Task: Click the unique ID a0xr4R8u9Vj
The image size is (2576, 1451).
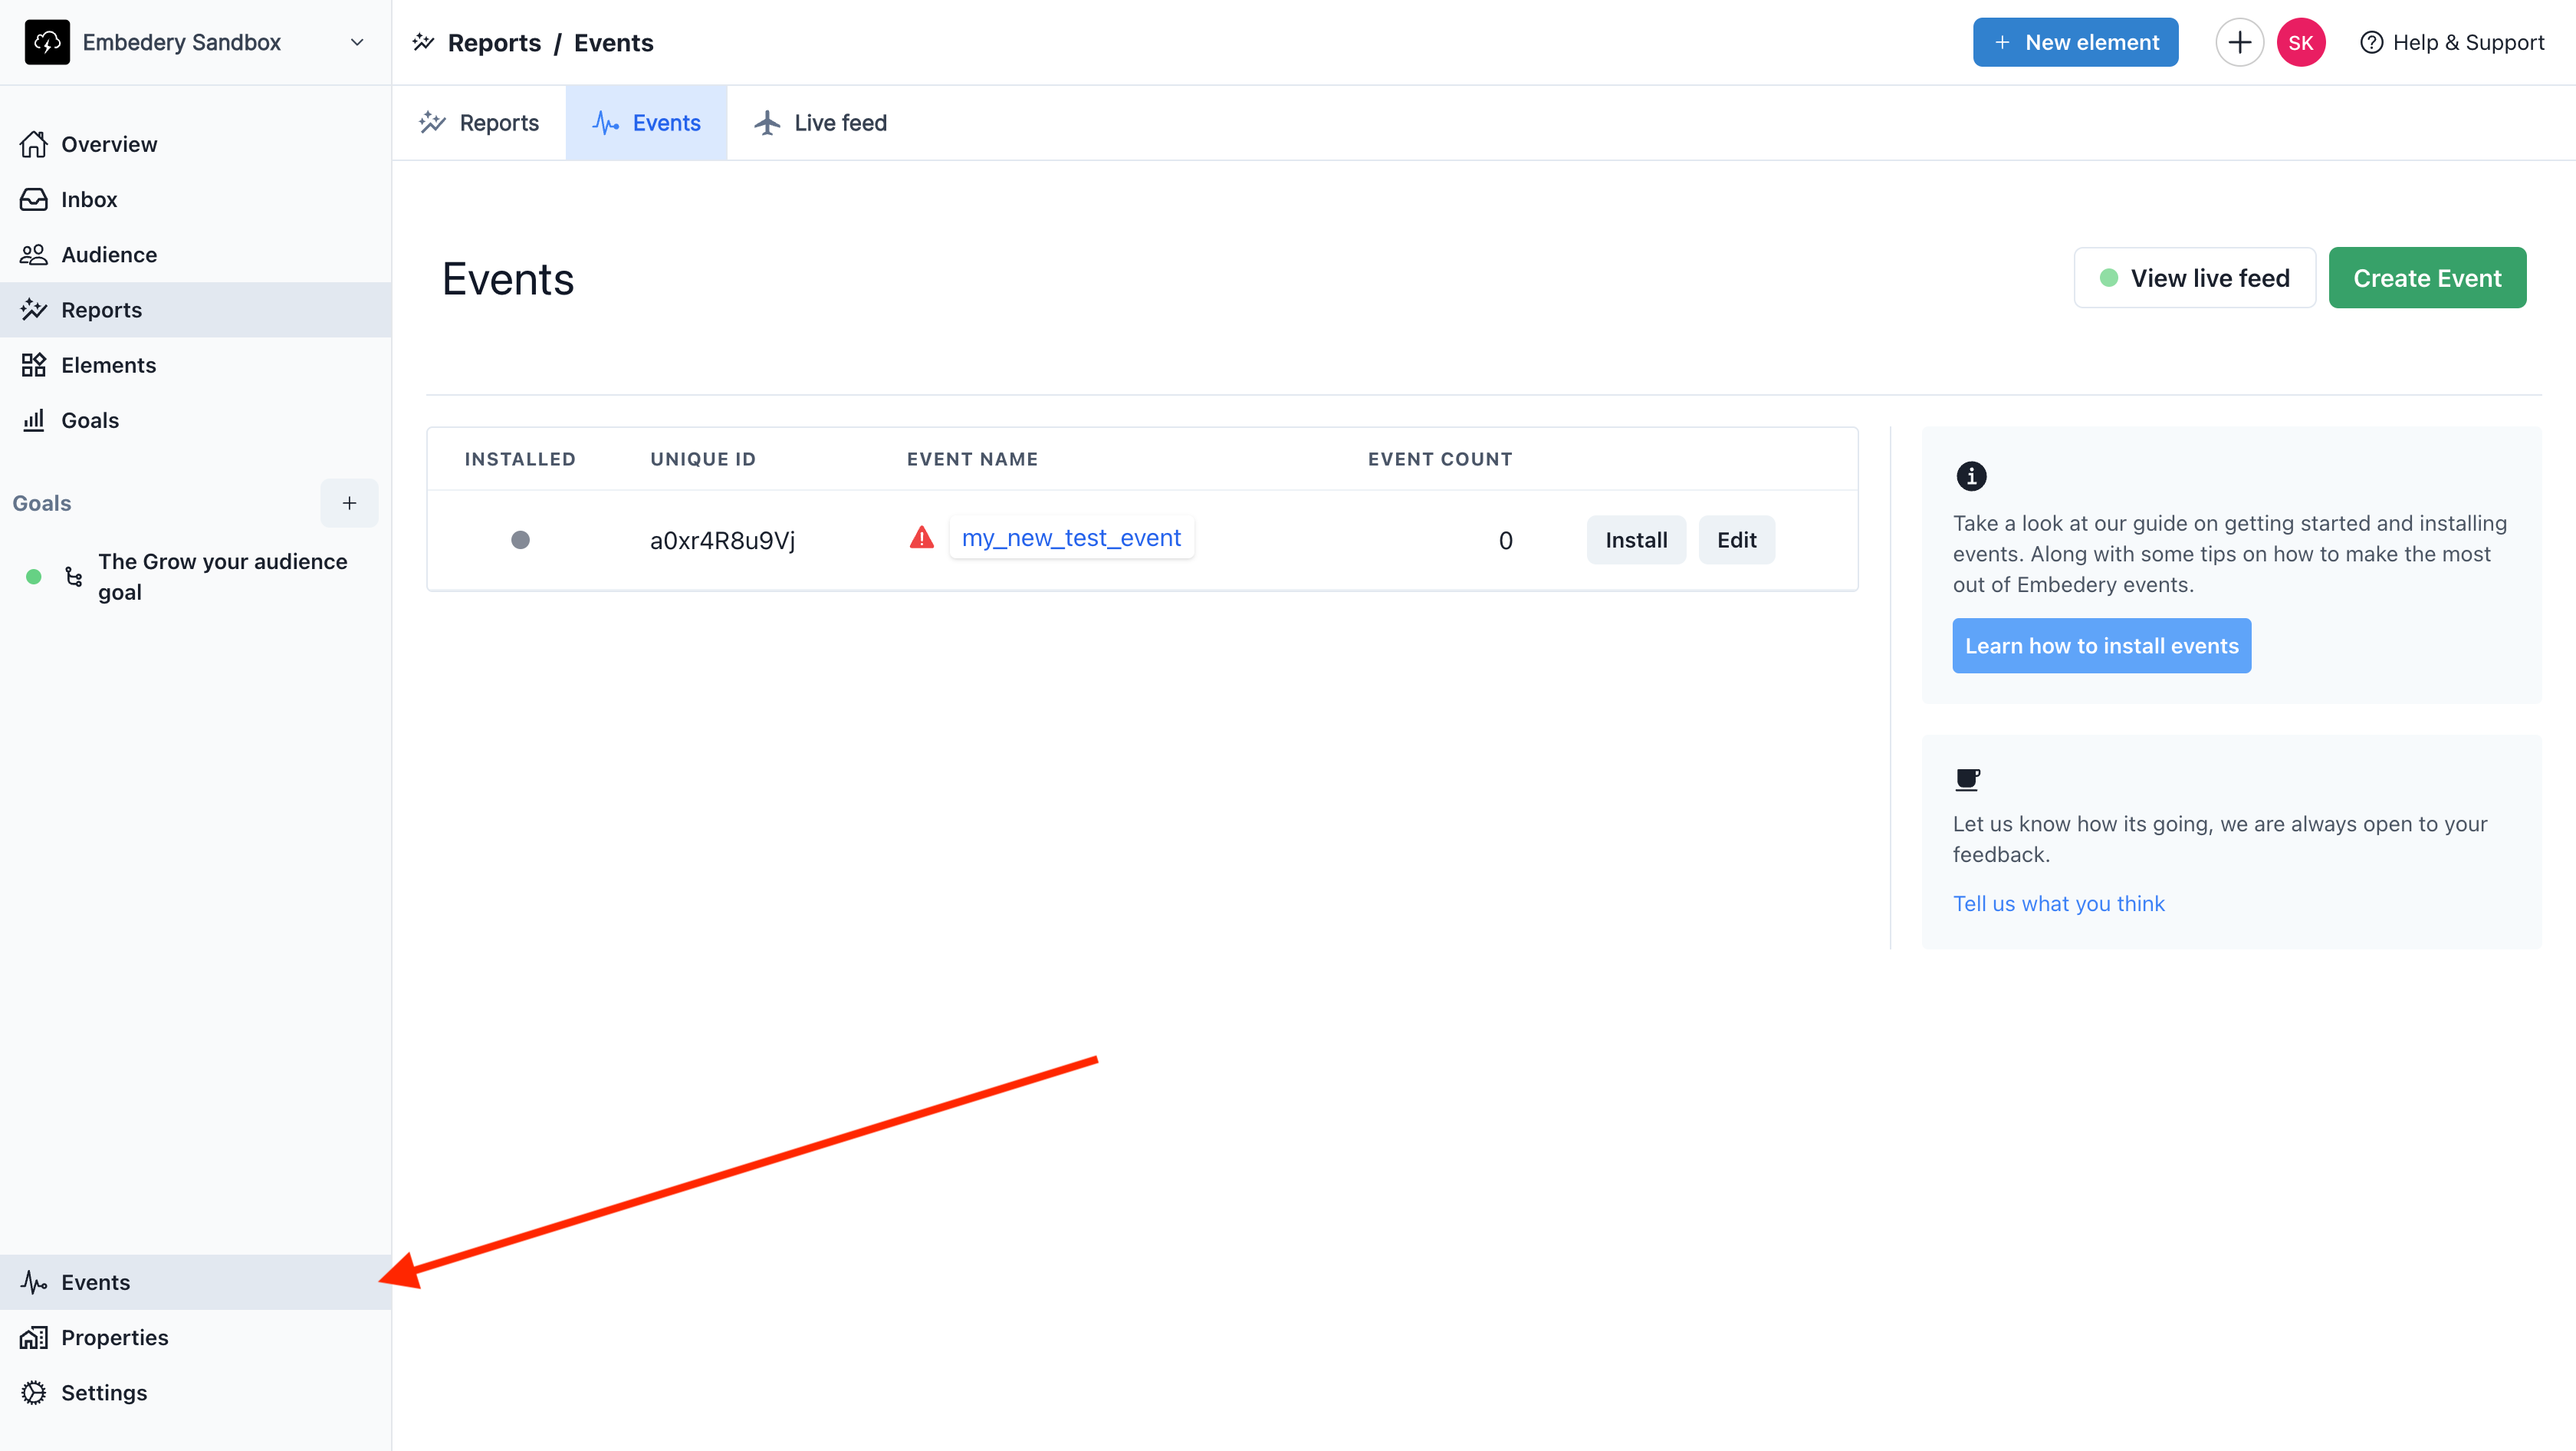Action: coord(722,540)
